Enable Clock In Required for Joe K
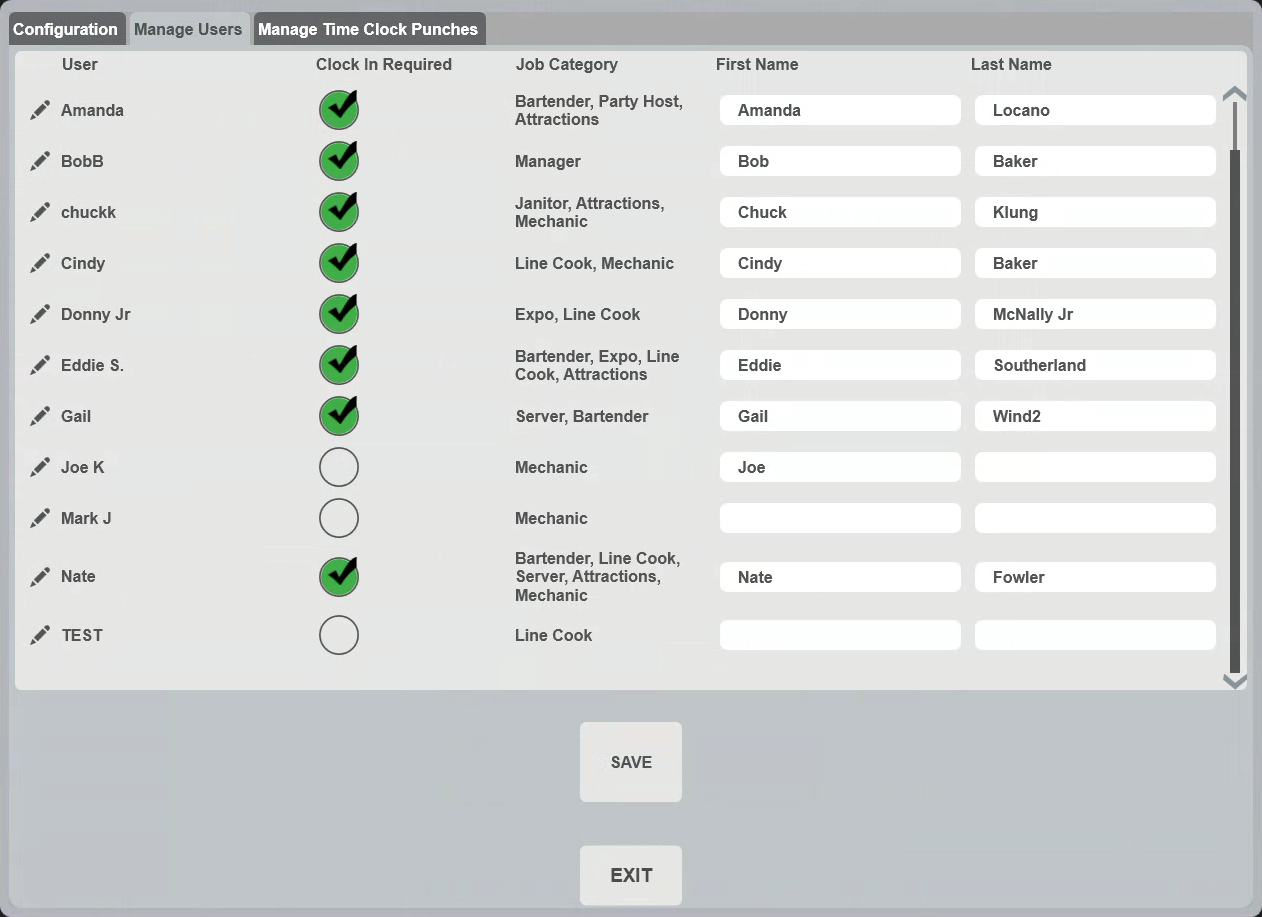Viewport: 1262px width, 917px height. point(339,467)
